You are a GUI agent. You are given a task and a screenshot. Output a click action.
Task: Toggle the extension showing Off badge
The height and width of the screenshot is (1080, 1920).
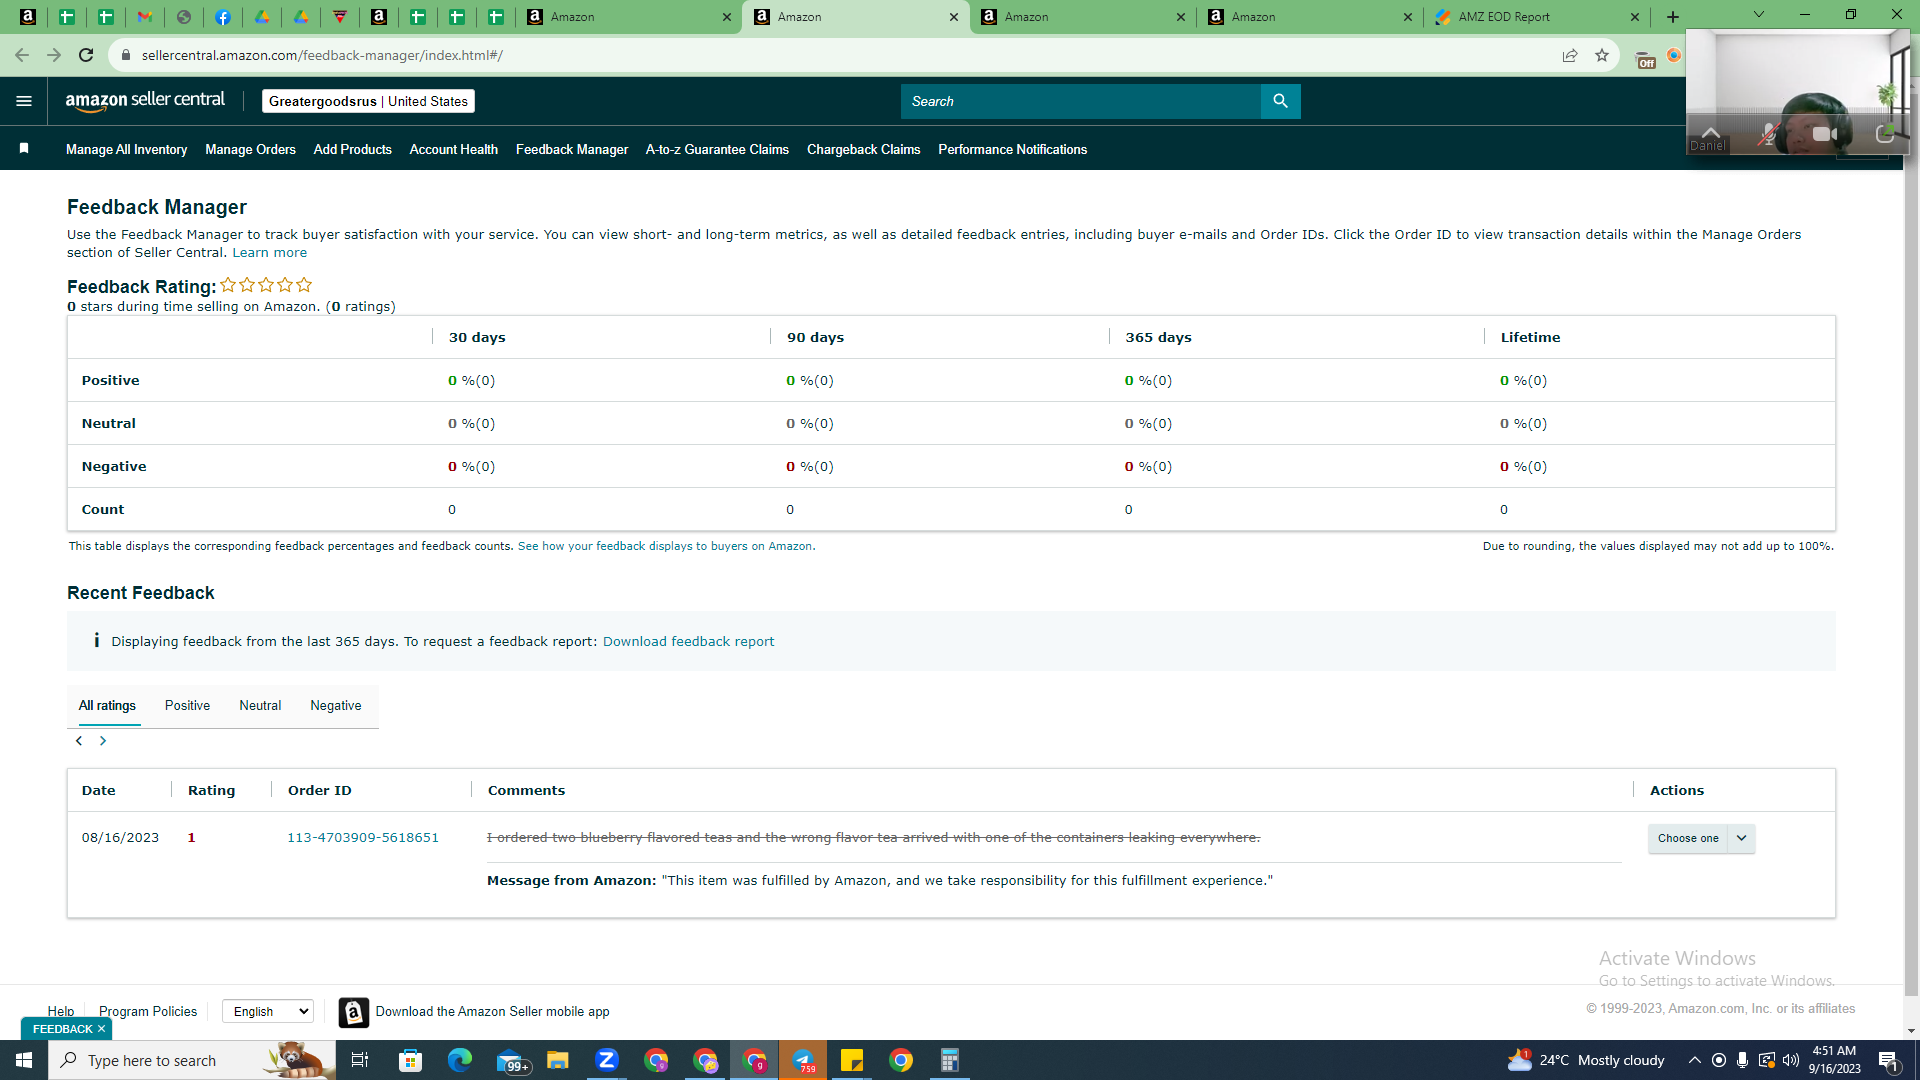[x=1645, y=59]
